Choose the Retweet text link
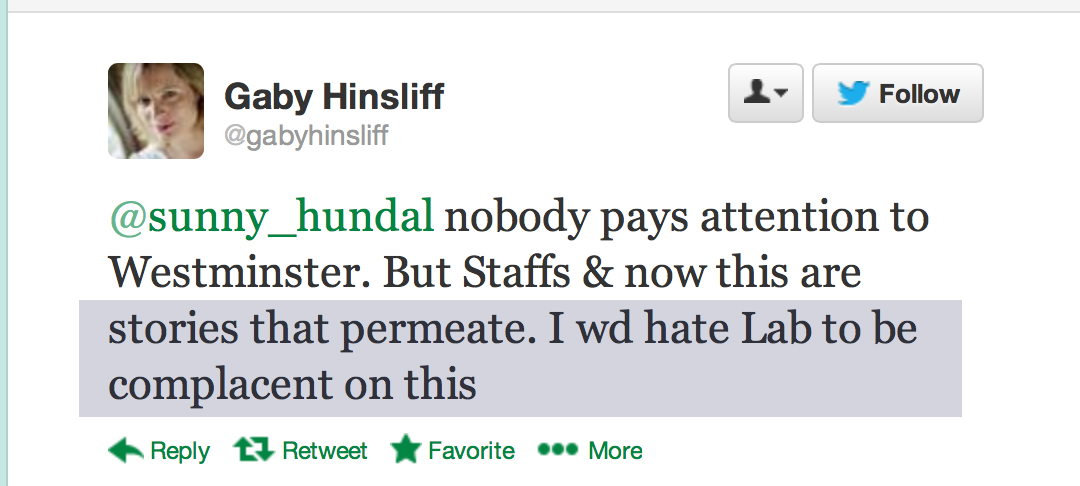Viewport: 1080px width, 486px height. point(325,451)
